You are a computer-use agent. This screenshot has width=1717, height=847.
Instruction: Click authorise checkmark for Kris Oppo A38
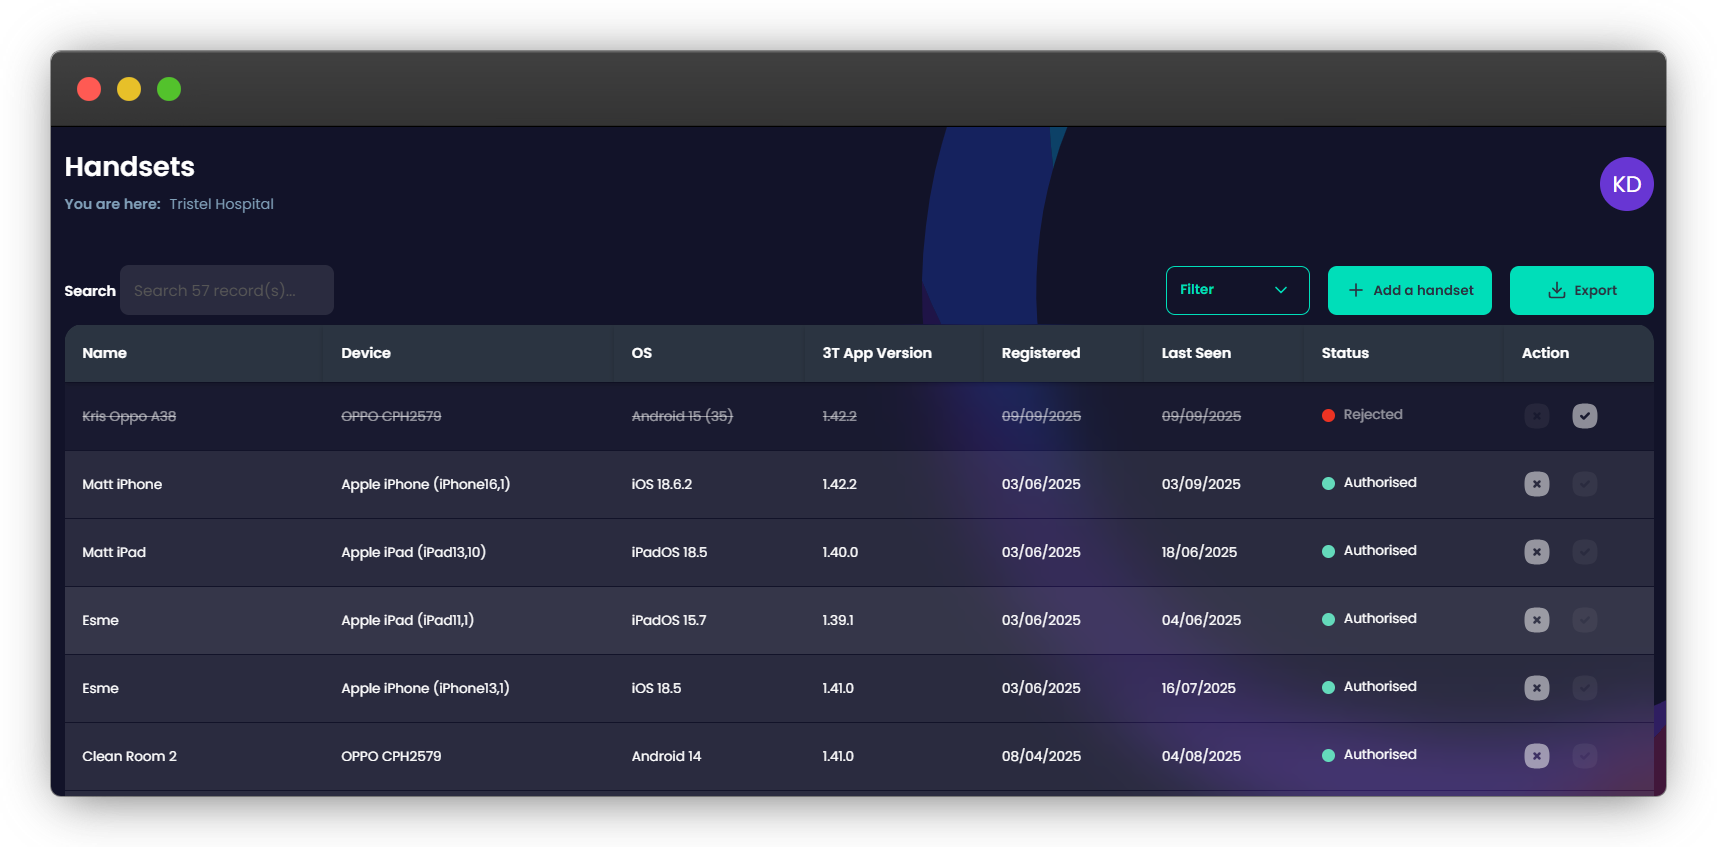[1585, 416]
